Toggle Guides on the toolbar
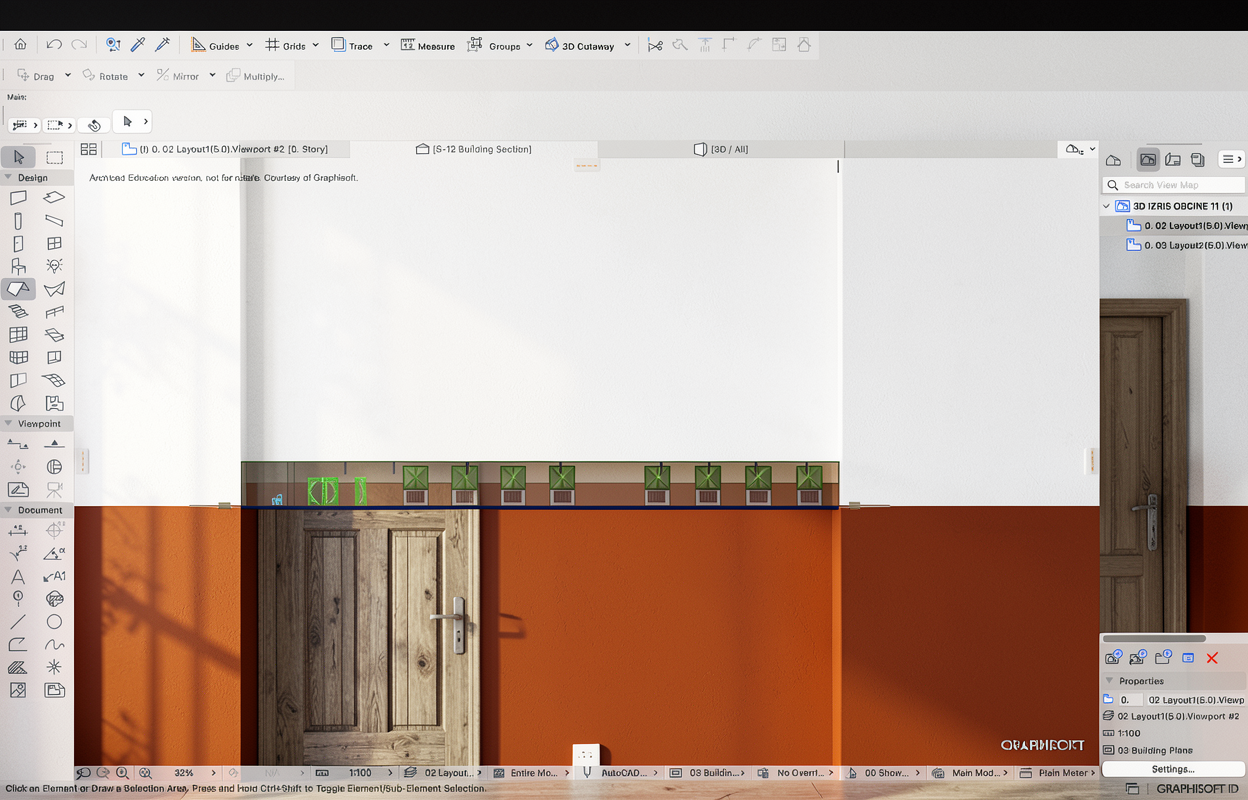The image size is (1248, 800). (x=215, y=45)
